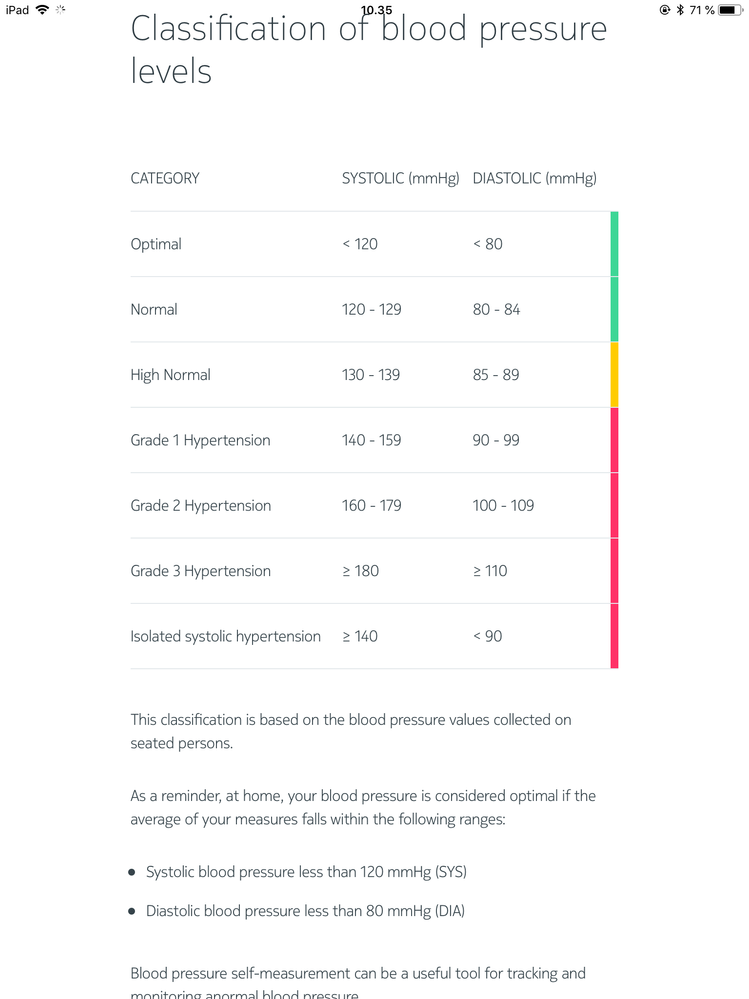Image resolution: width=749 pixels, height=999 pixels.
Task: Tap the CATEGORY column header
Action: (x=165, y=178)
